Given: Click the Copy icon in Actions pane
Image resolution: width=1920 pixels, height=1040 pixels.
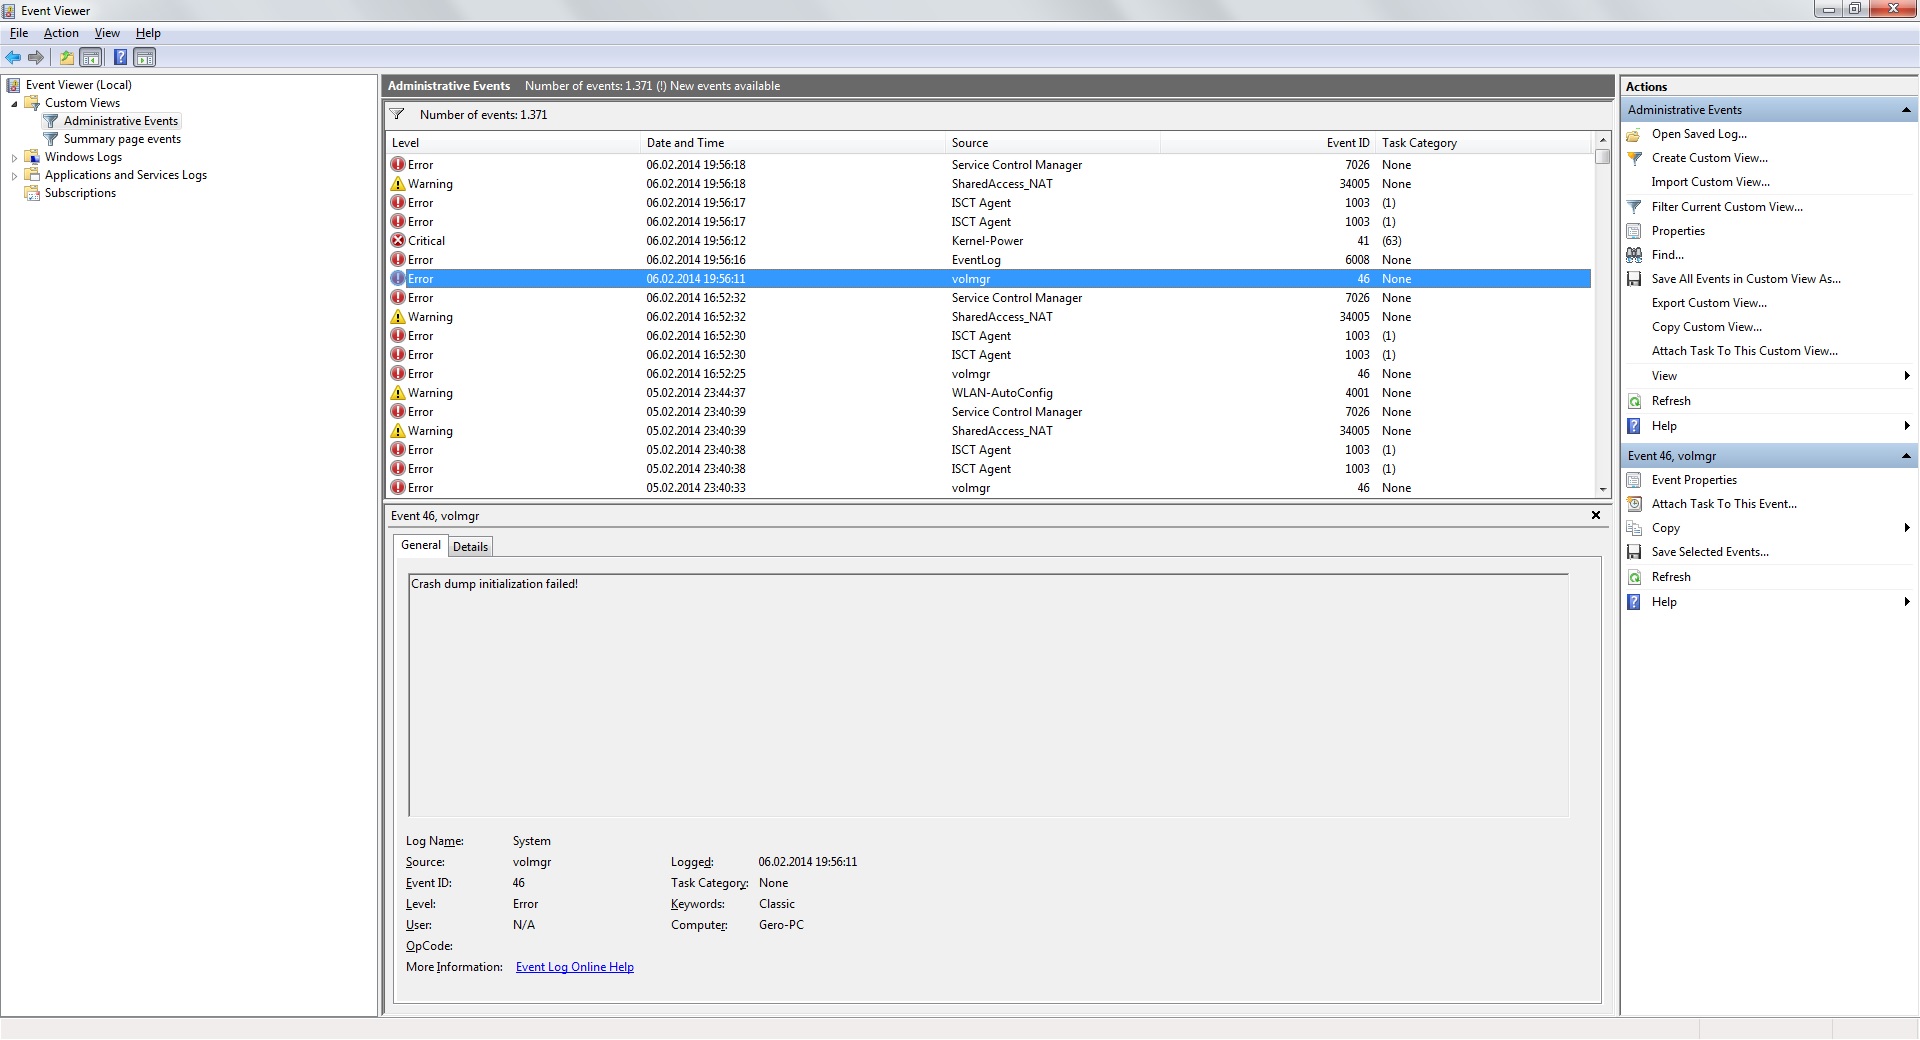Looking at the screenshot, I should (1634, 528).
